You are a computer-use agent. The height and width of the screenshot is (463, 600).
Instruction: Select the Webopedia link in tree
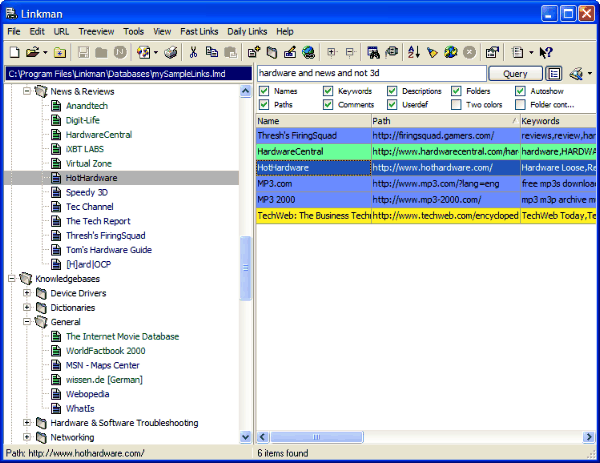tap(88, 394)
